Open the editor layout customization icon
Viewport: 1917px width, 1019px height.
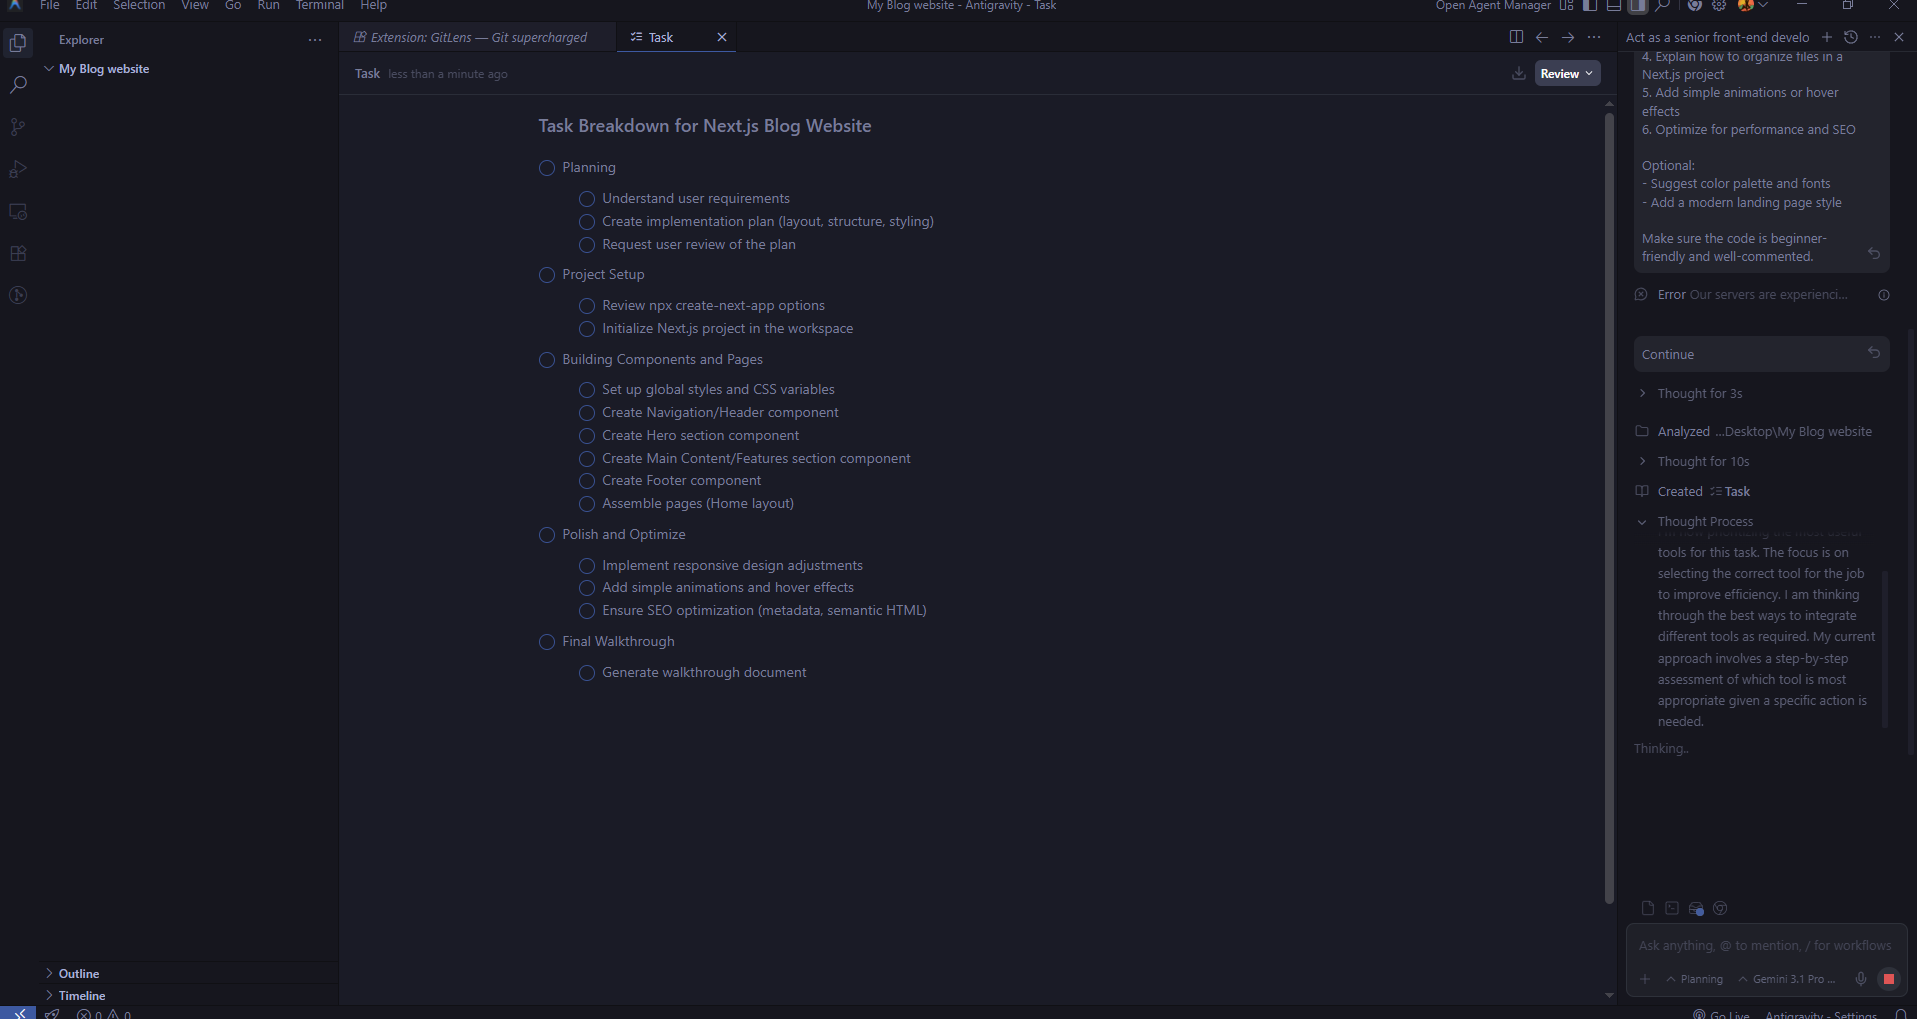click(x=1566, y=6)
